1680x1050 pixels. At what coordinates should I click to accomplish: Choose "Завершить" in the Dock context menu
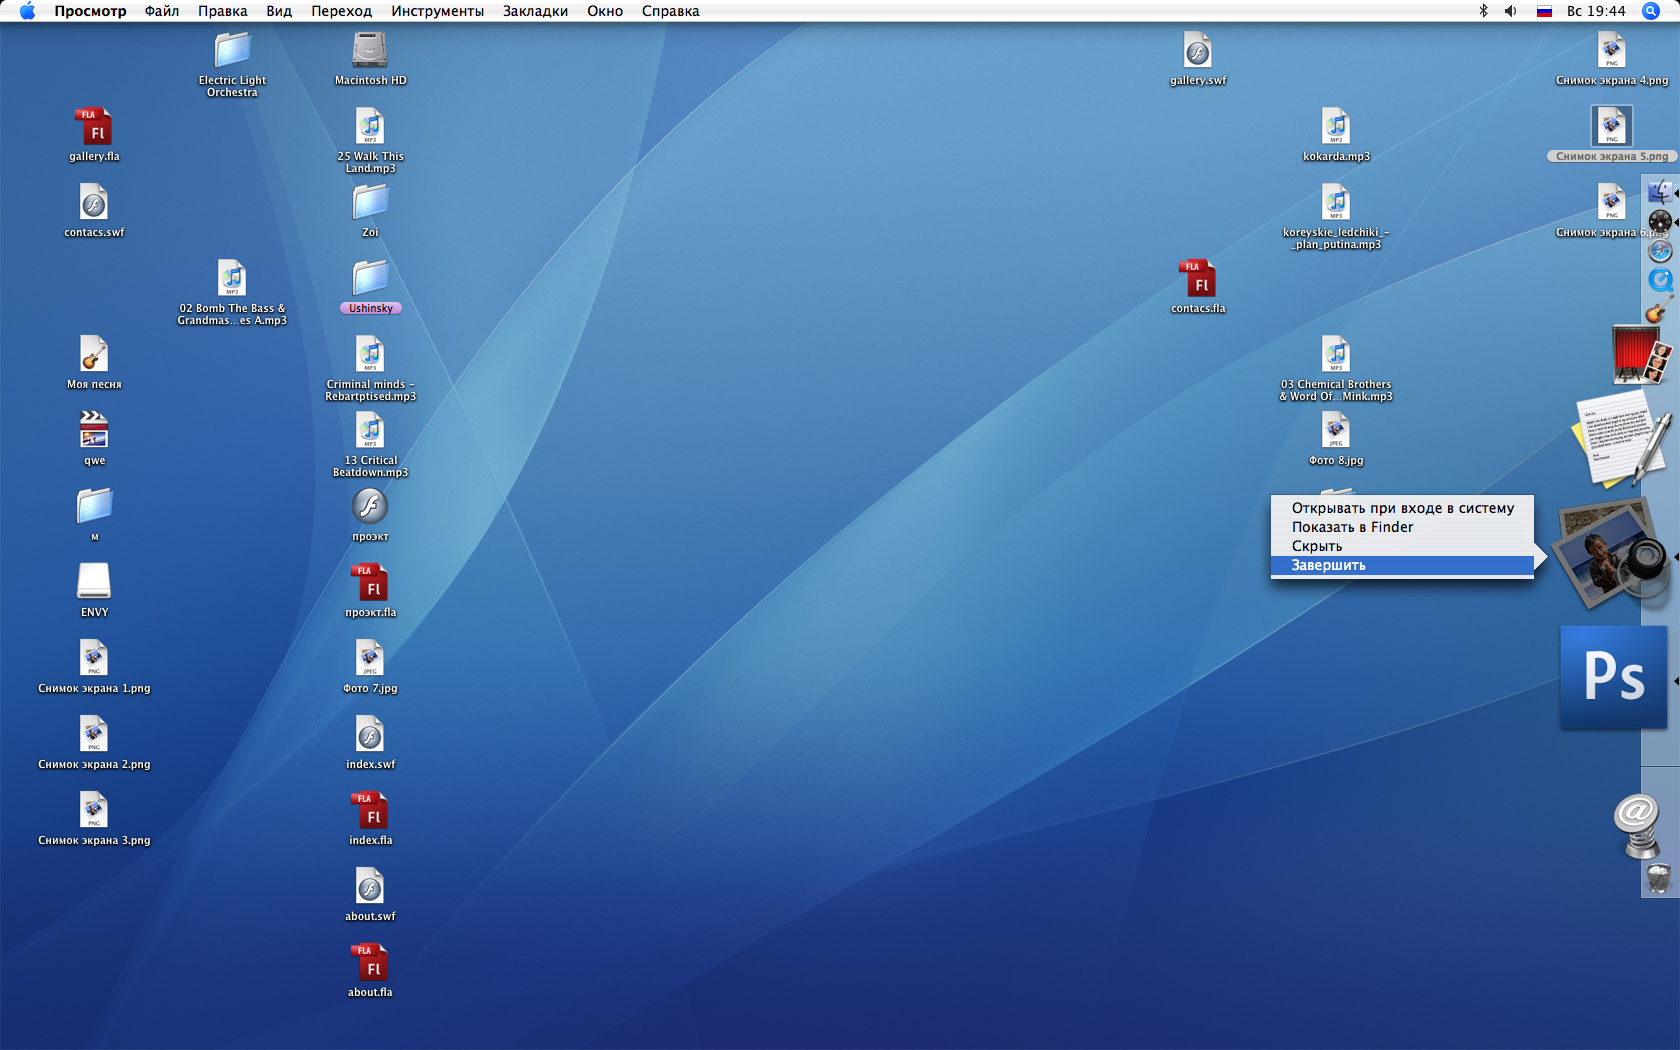[1402, 565]
